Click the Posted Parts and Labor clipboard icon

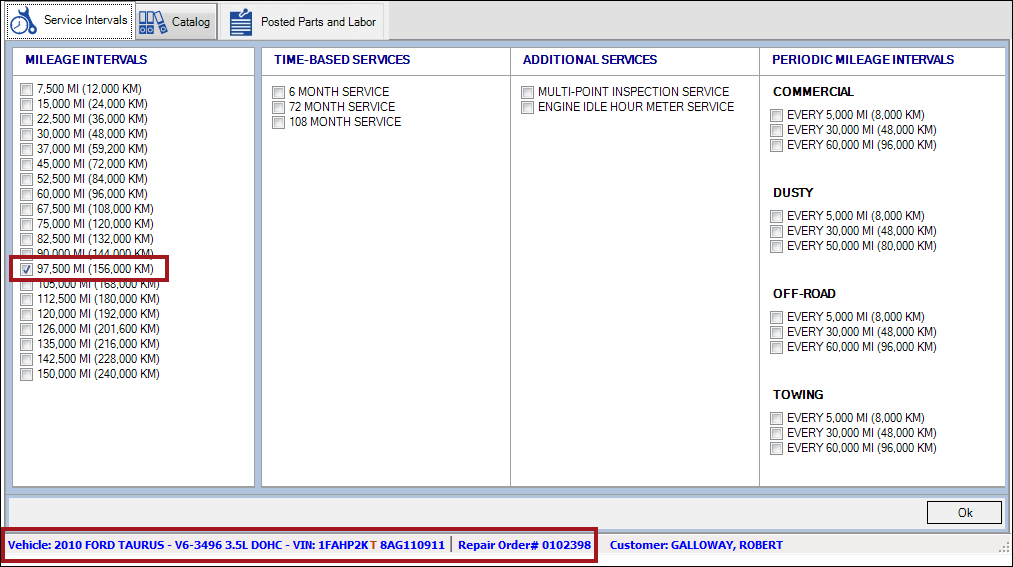[x=241, y=22]
